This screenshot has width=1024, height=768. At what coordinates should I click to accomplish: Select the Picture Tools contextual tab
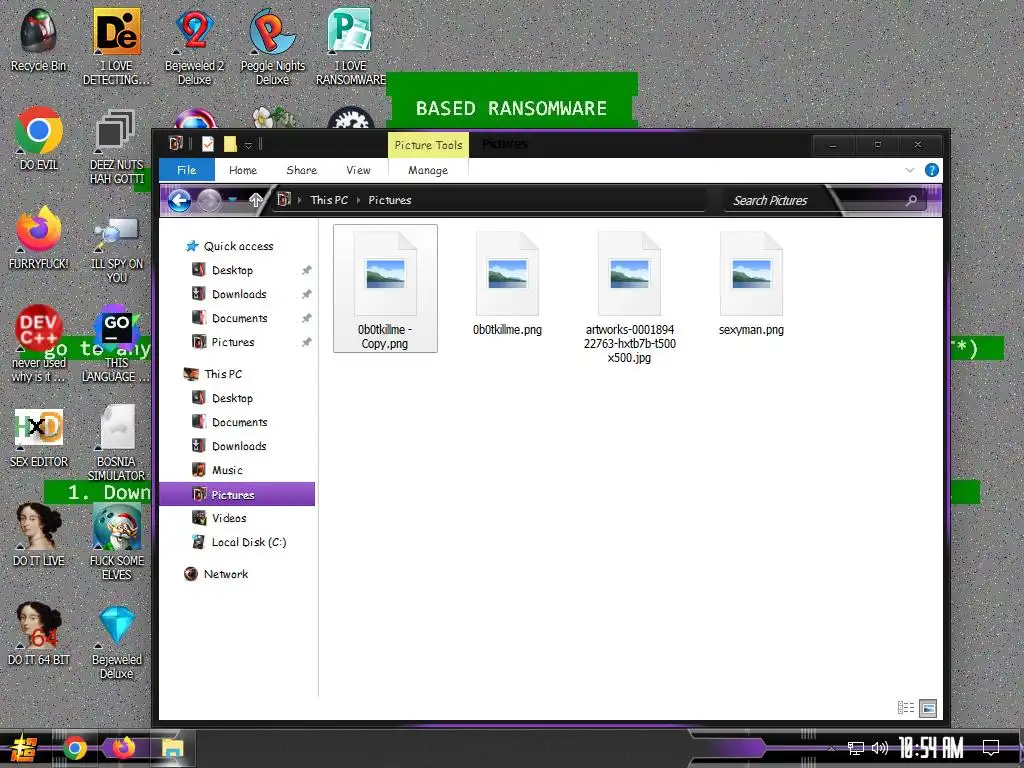[x=428, y=145]
